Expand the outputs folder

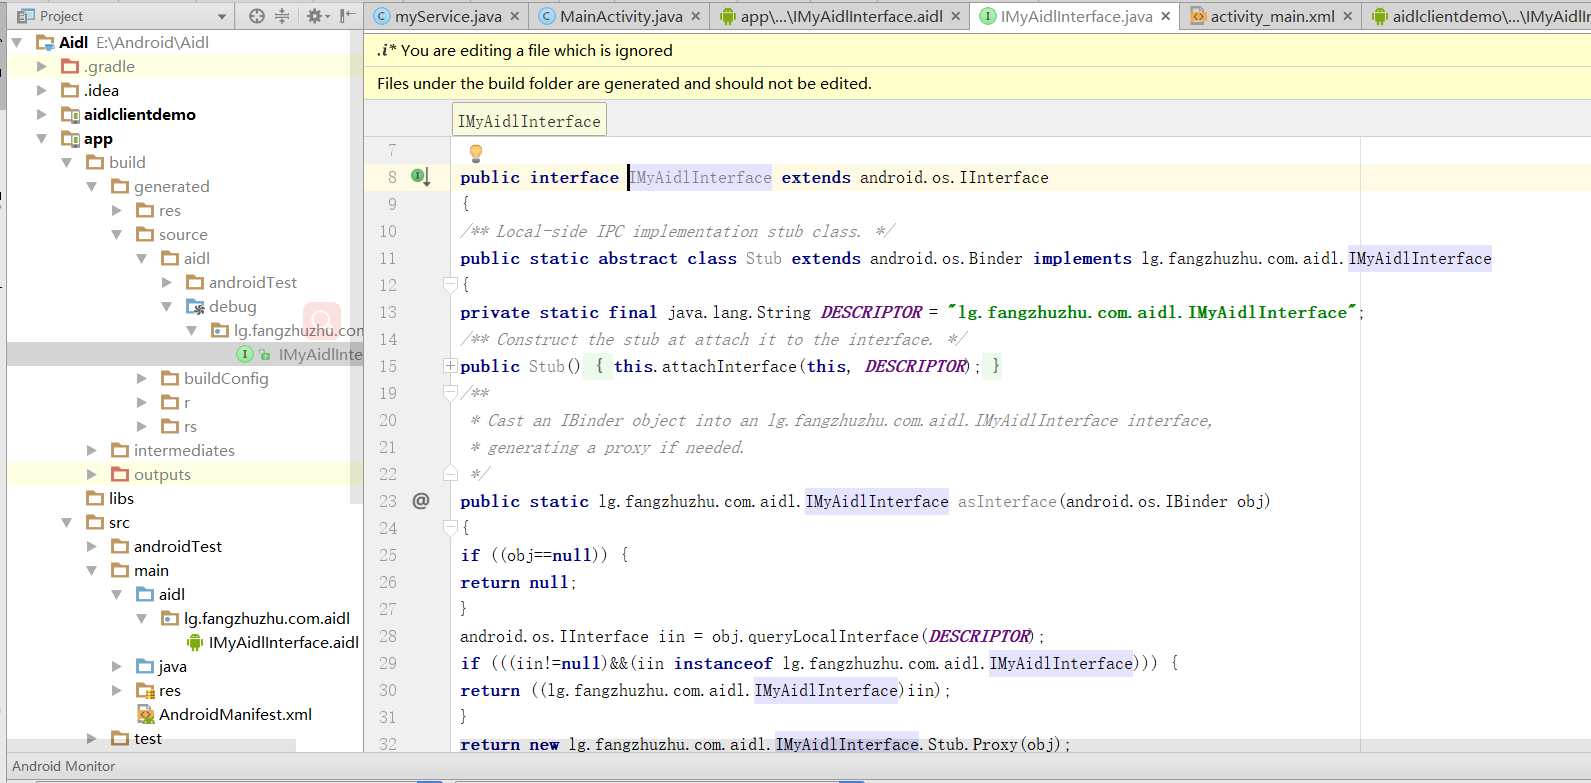coord(92,474)
